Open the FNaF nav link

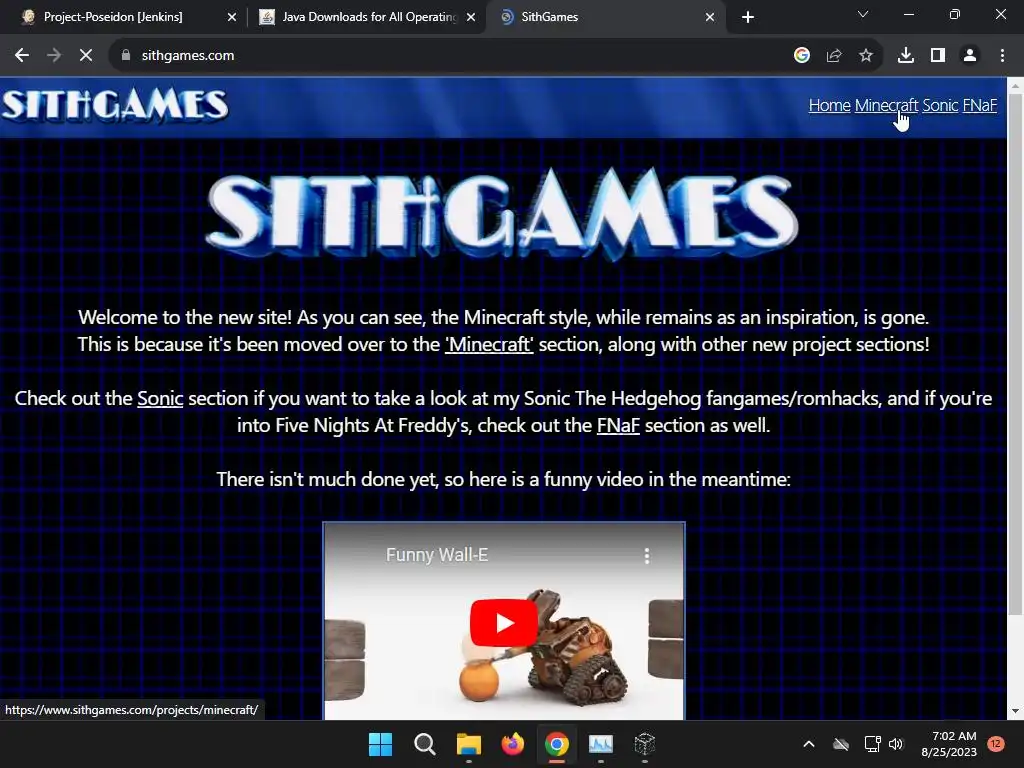[980, 105]
